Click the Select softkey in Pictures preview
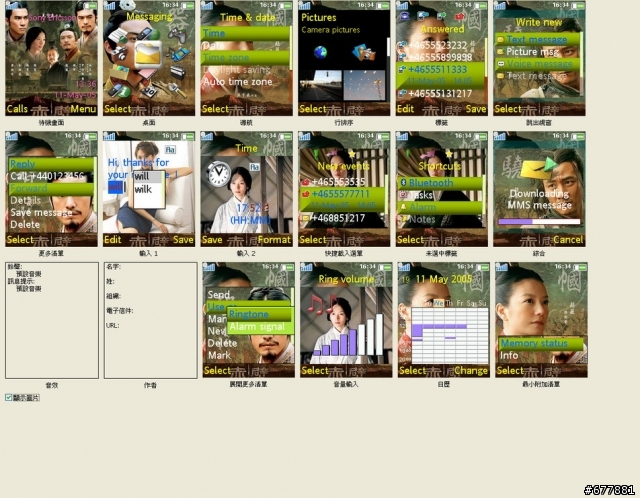Image resolution: width=640 pixels, height=498 pixels. (313, 109)
